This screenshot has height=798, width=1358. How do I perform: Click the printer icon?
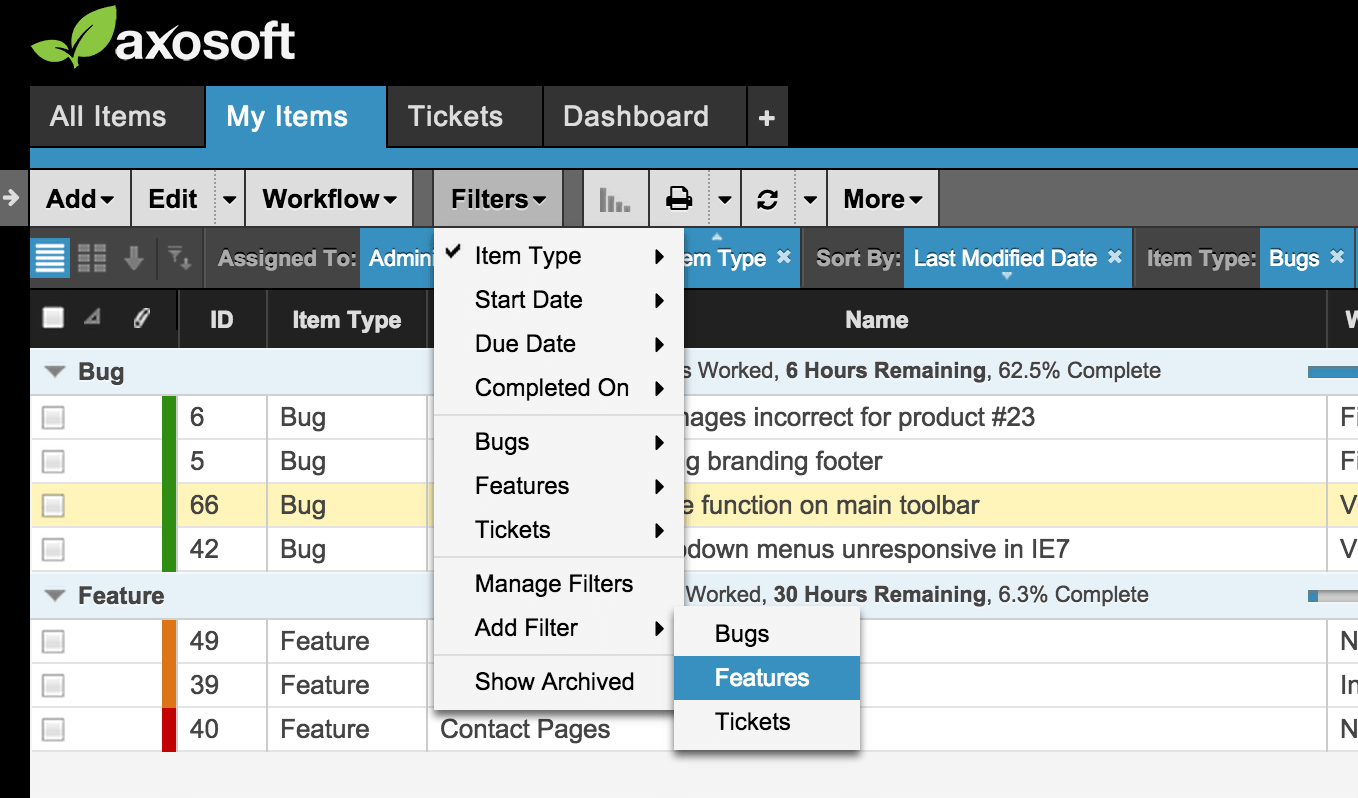(680, 199)
